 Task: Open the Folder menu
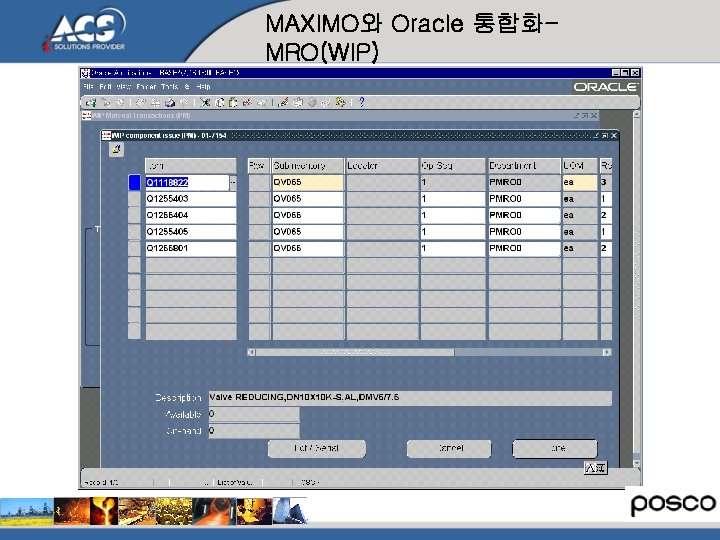[146, 86]
